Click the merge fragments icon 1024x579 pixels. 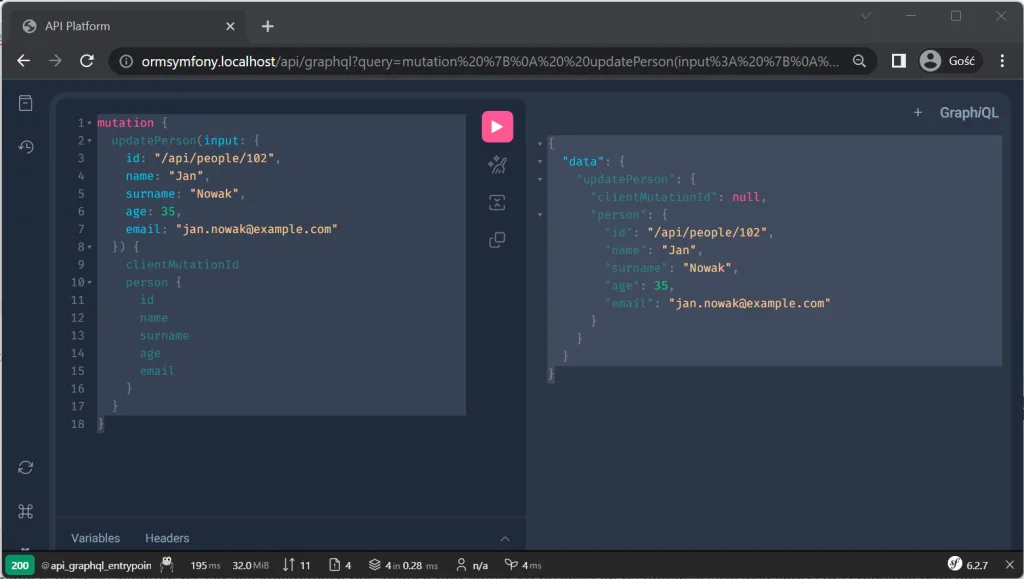click(497, 202)
